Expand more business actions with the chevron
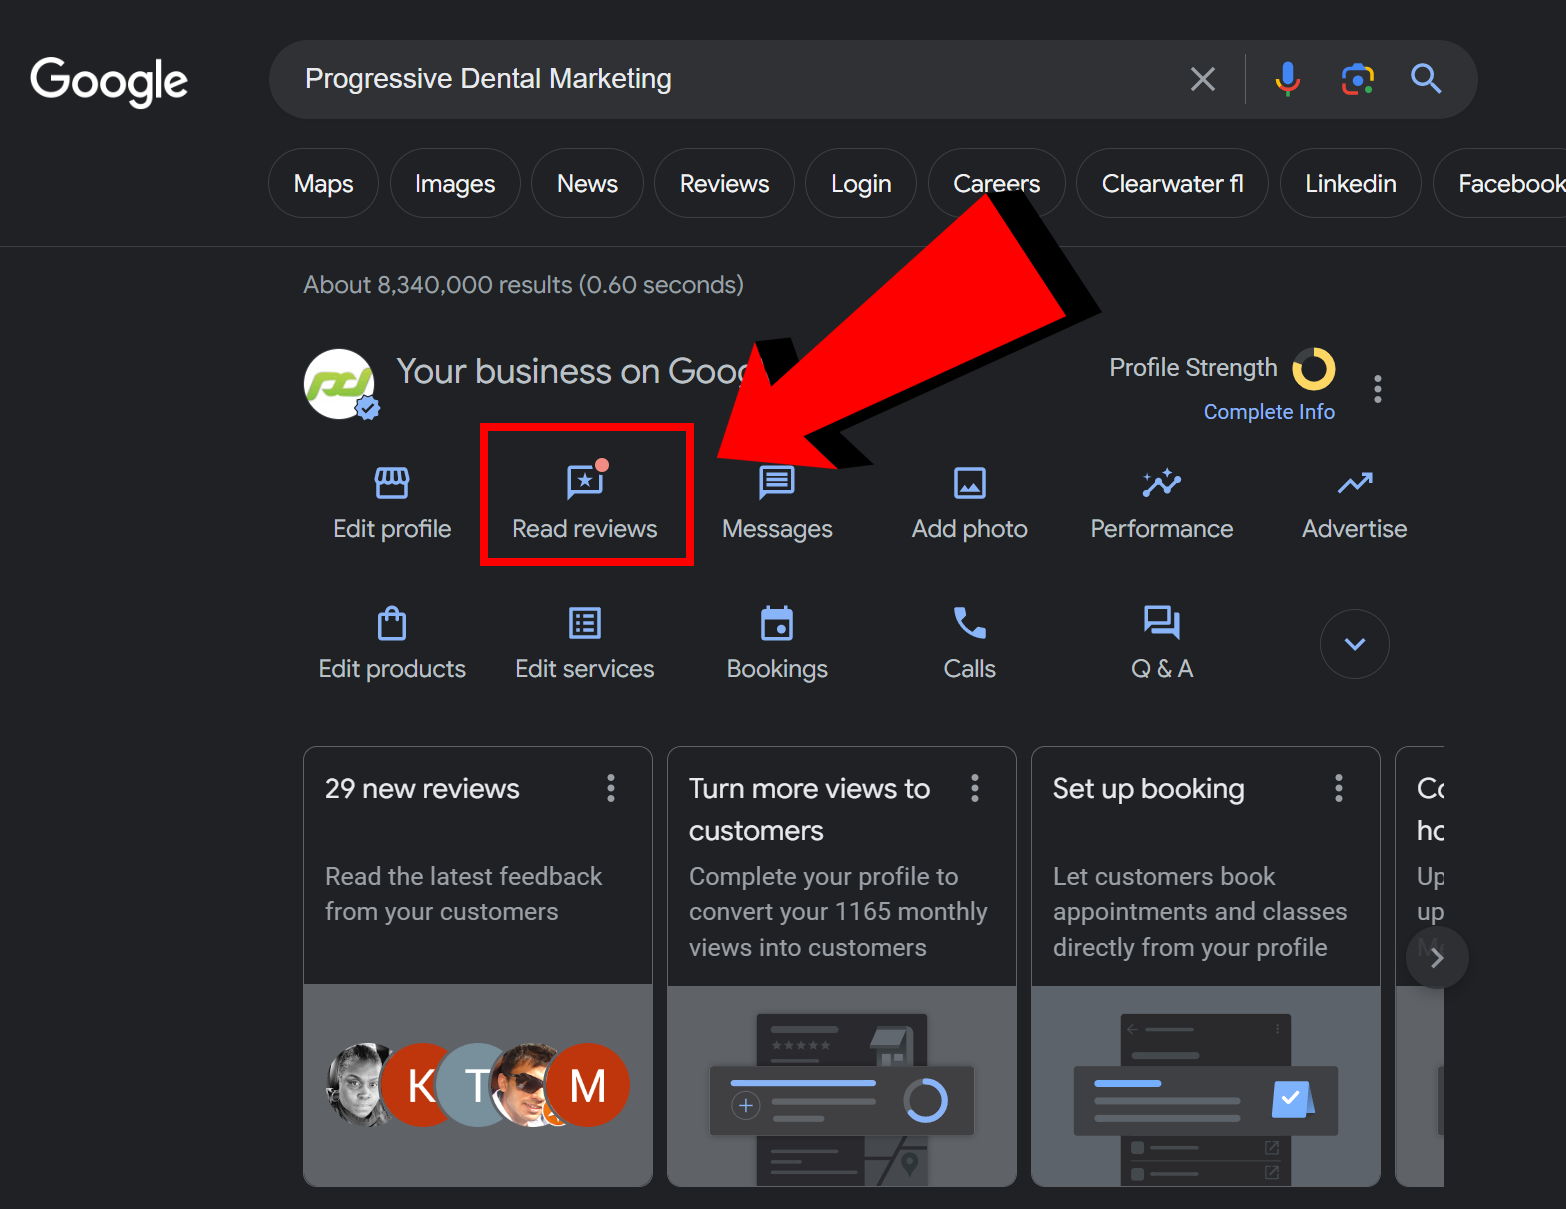This screenshot has height=1209, width=1566. point(1355,644)
